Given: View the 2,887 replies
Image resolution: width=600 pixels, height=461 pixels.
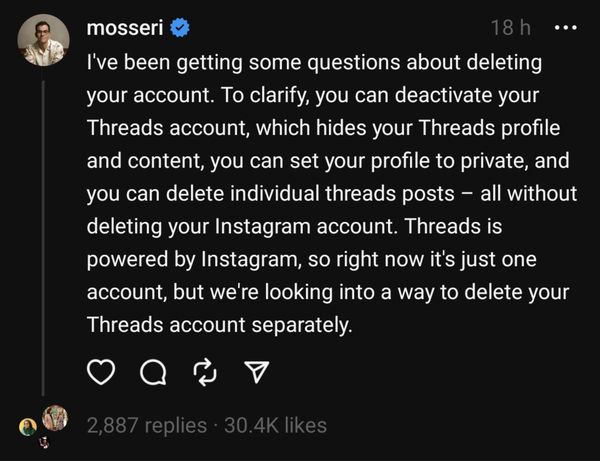Looking at the screenshot, I should [x=147, y=425].
